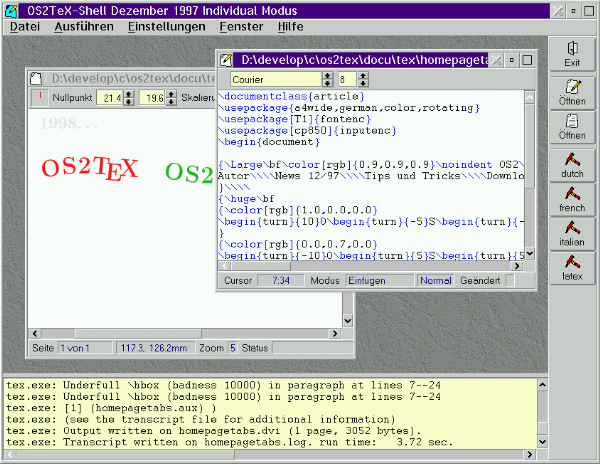600x464 pixels.
Task: Click the editor window maximize square button
Action: click(x=527, y=60)
